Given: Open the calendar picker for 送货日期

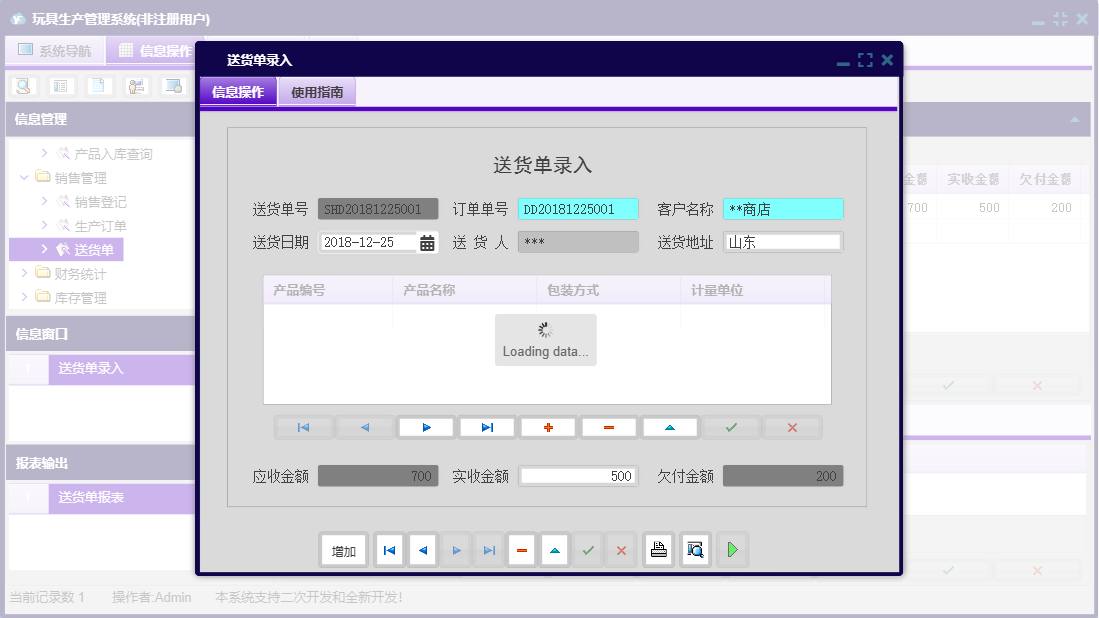Looking at the screenshot, I should 429,241.
